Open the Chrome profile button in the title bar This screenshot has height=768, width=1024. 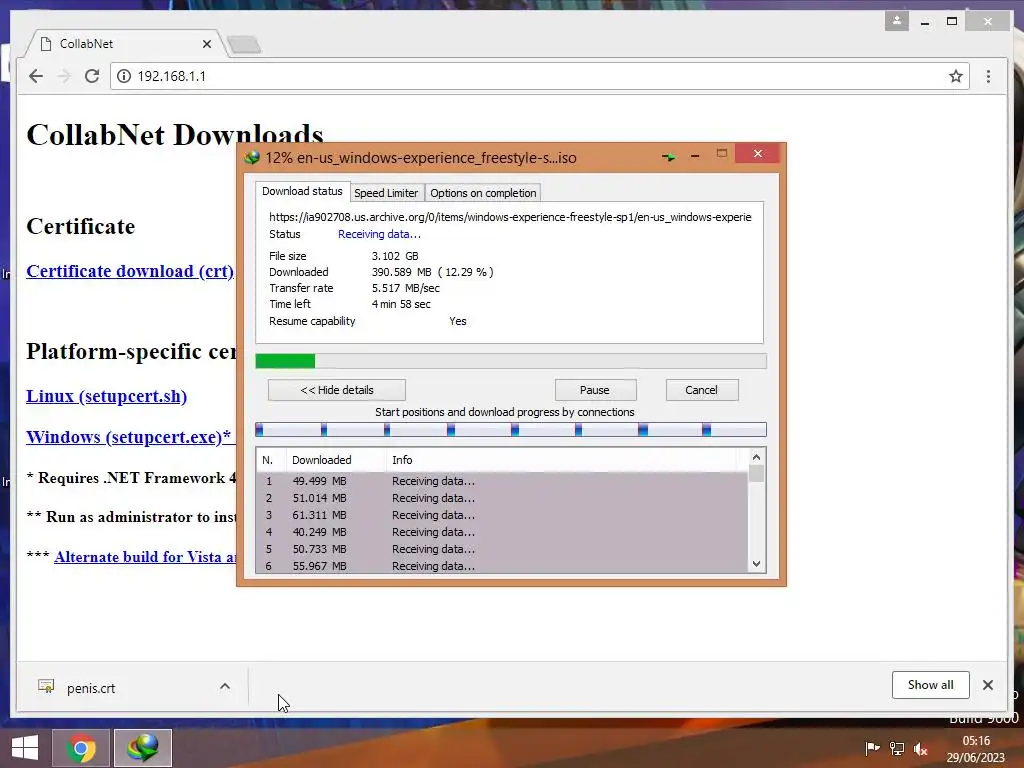(897, 22)
